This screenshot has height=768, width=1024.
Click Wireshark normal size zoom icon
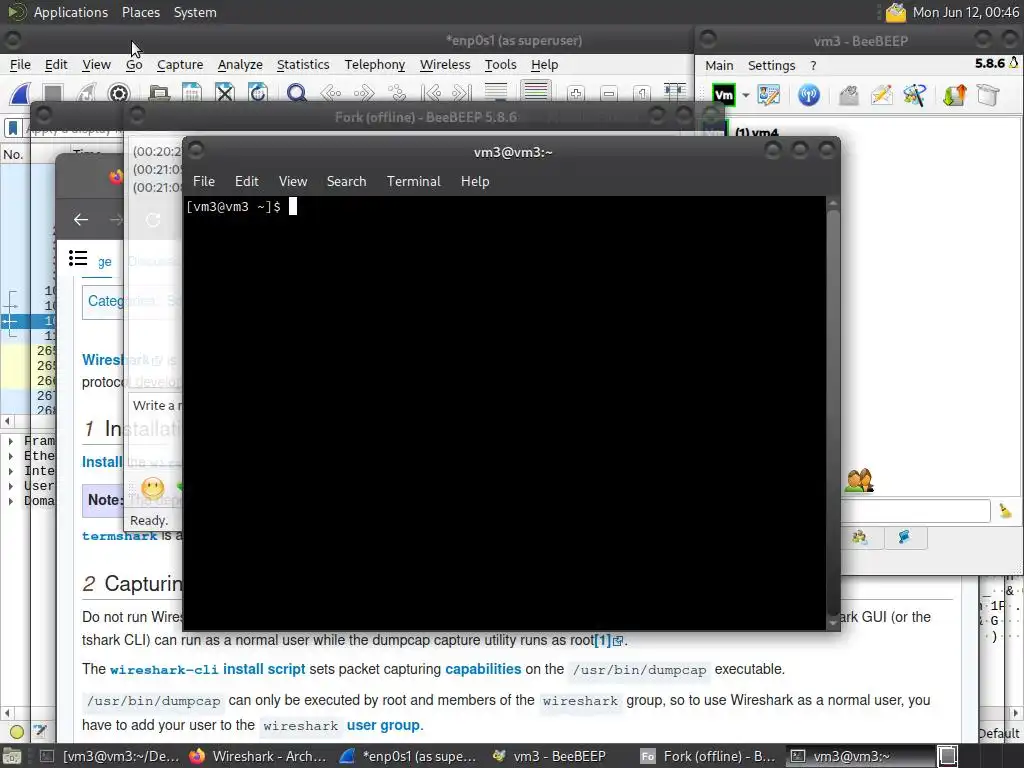(642, 94)
